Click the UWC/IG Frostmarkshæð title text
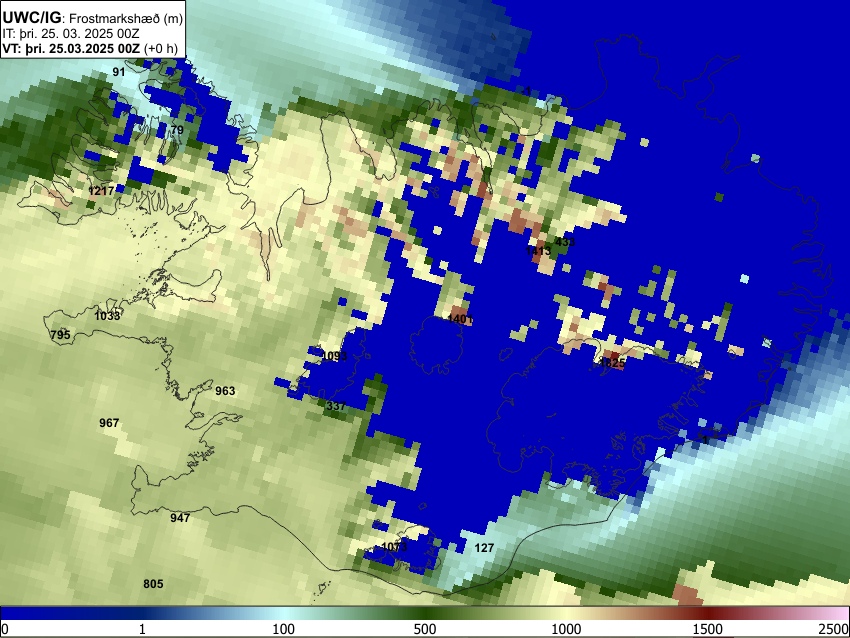 [93, 18]
